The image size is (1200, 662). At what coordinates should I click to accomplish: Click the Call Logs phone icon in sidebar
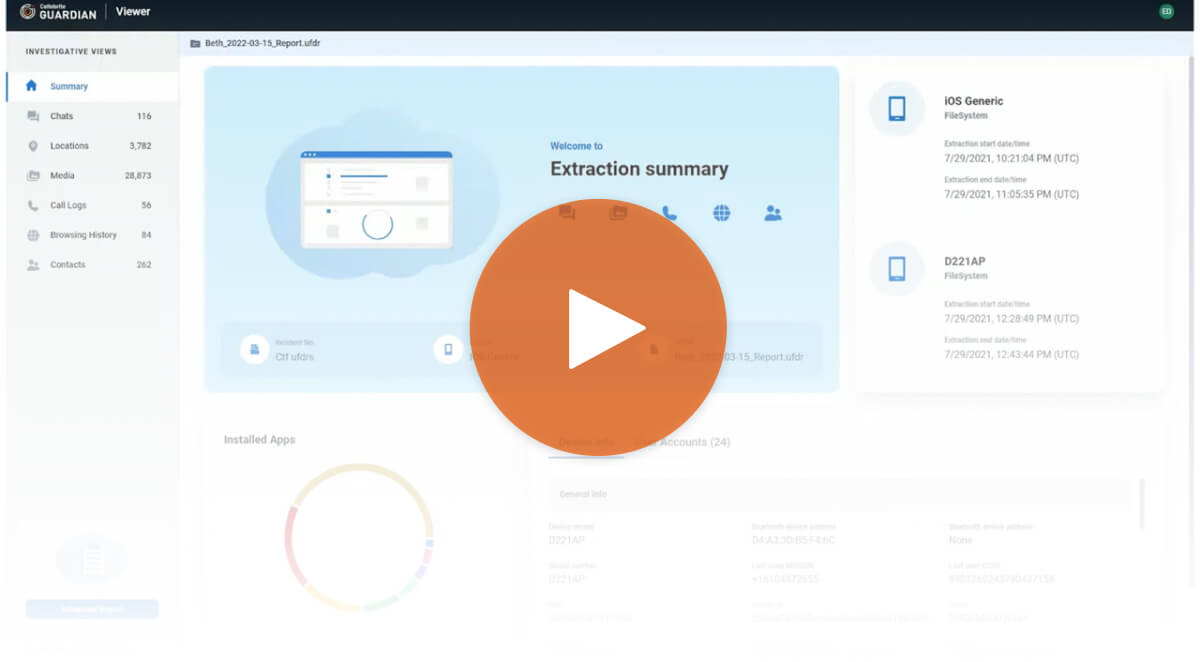click(x=33, y=205)
